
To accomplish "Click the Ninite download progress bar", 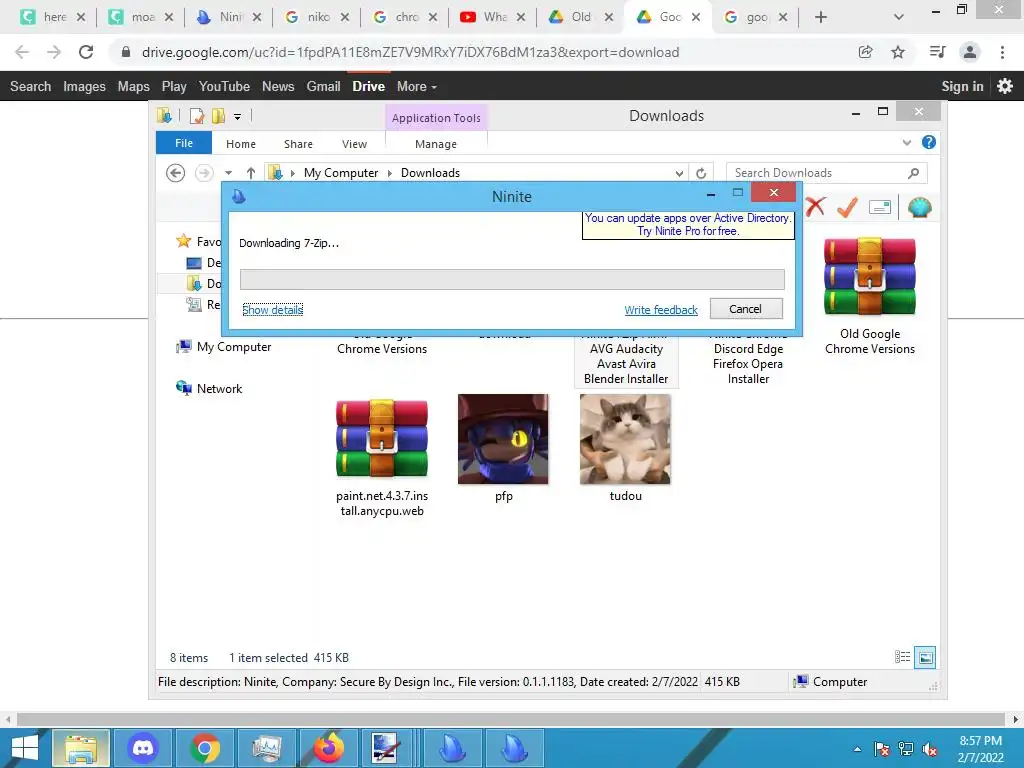I will [x=512, y=280].
